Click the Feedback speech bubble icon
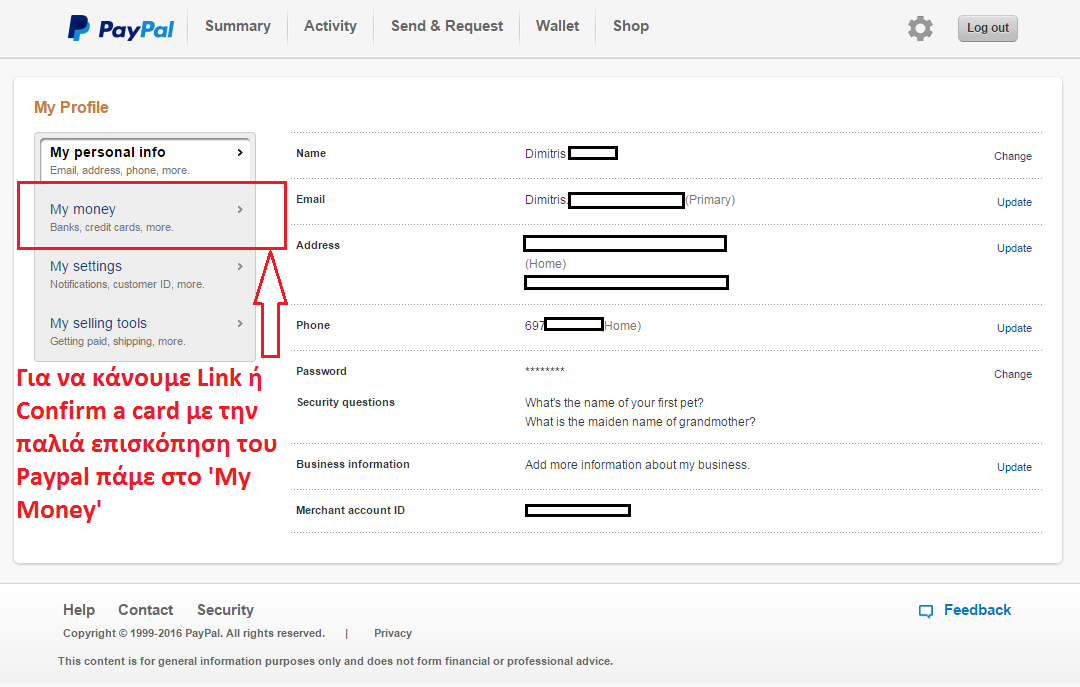This screenshot has width=1080, height=687. coord(926,611)
